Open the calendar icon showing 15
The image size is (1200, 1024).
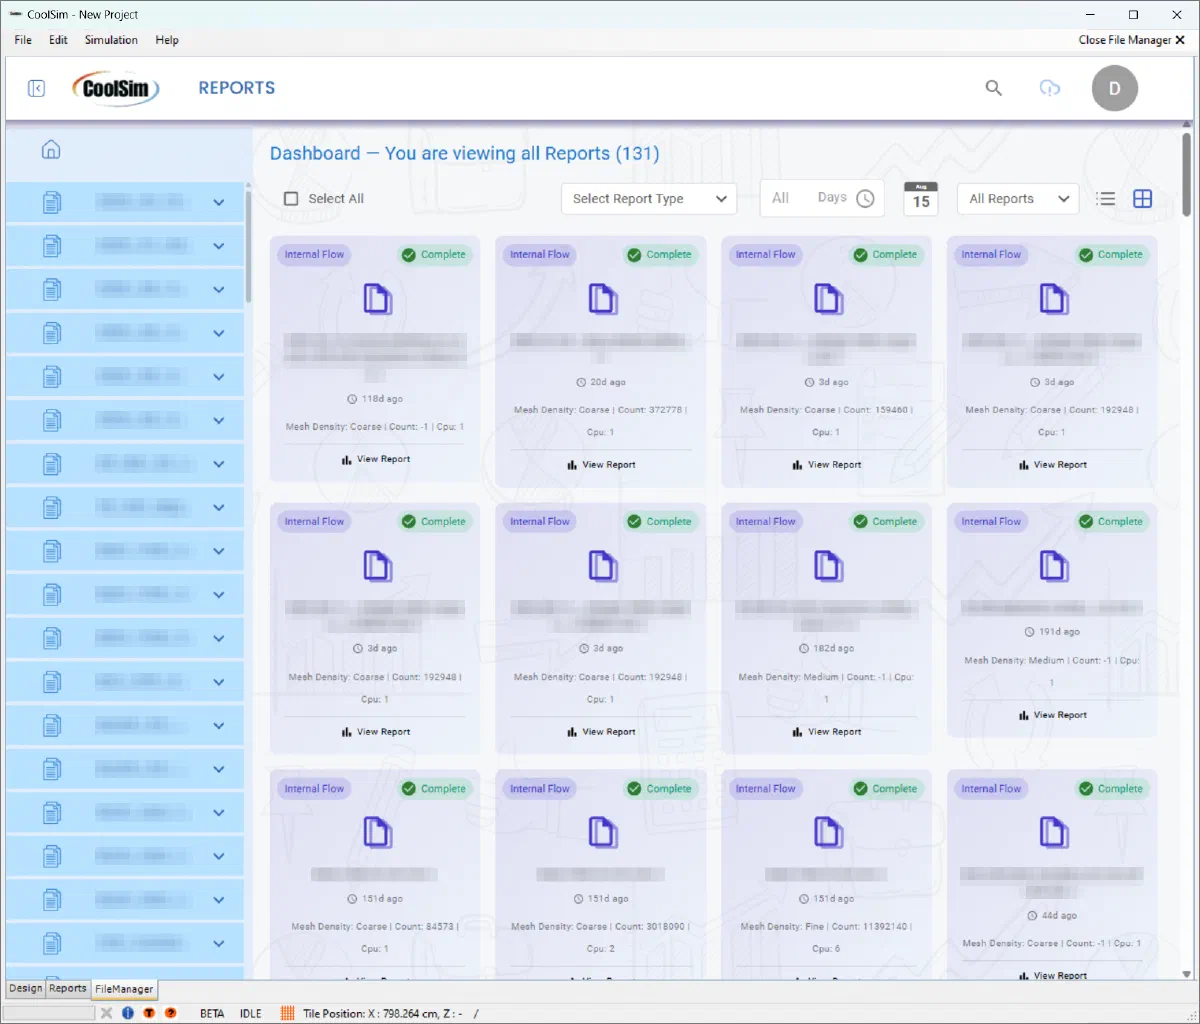pos(921,198)
